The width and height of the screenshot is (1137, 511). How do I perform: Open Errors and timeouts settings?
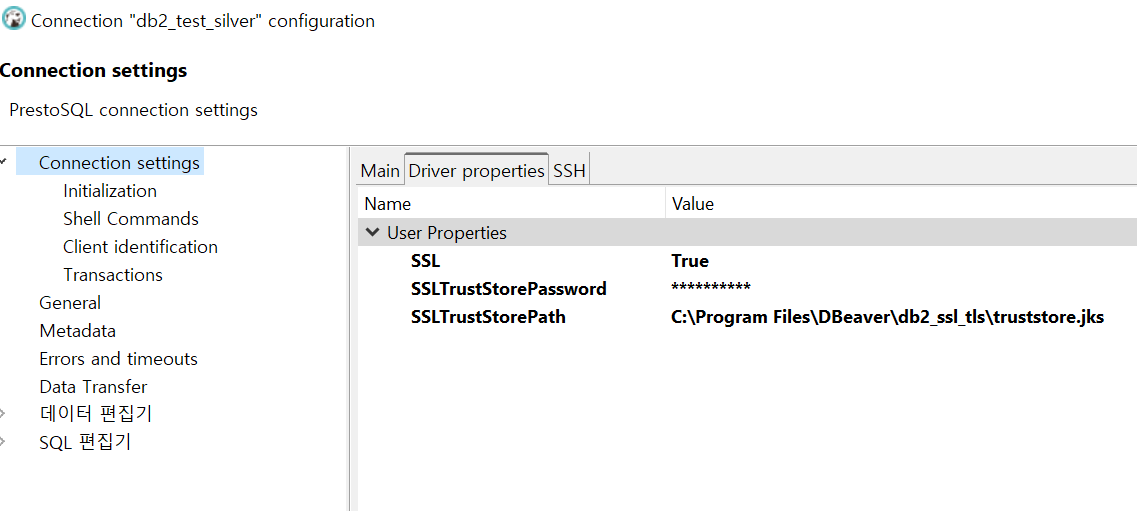tap(118, 359)
